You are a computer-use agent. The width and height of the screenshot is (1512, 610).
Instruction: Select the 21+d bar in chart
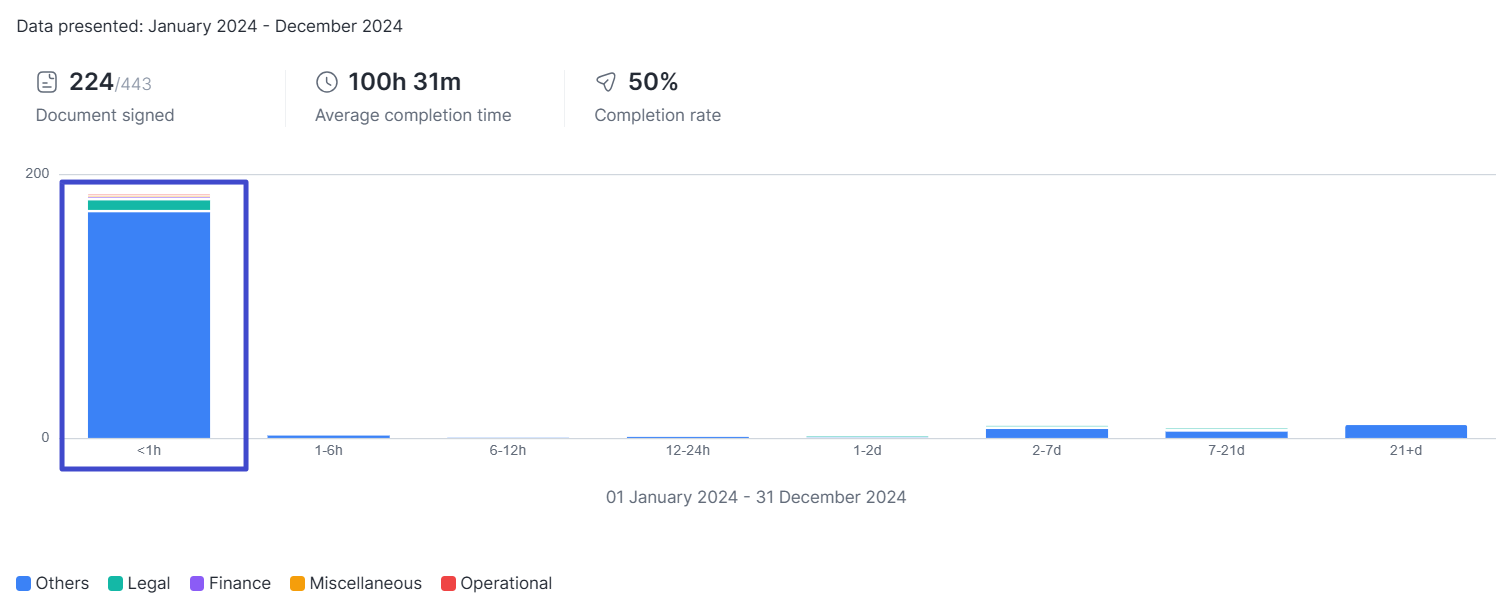pyautogui.click(x=1405, y=431)
